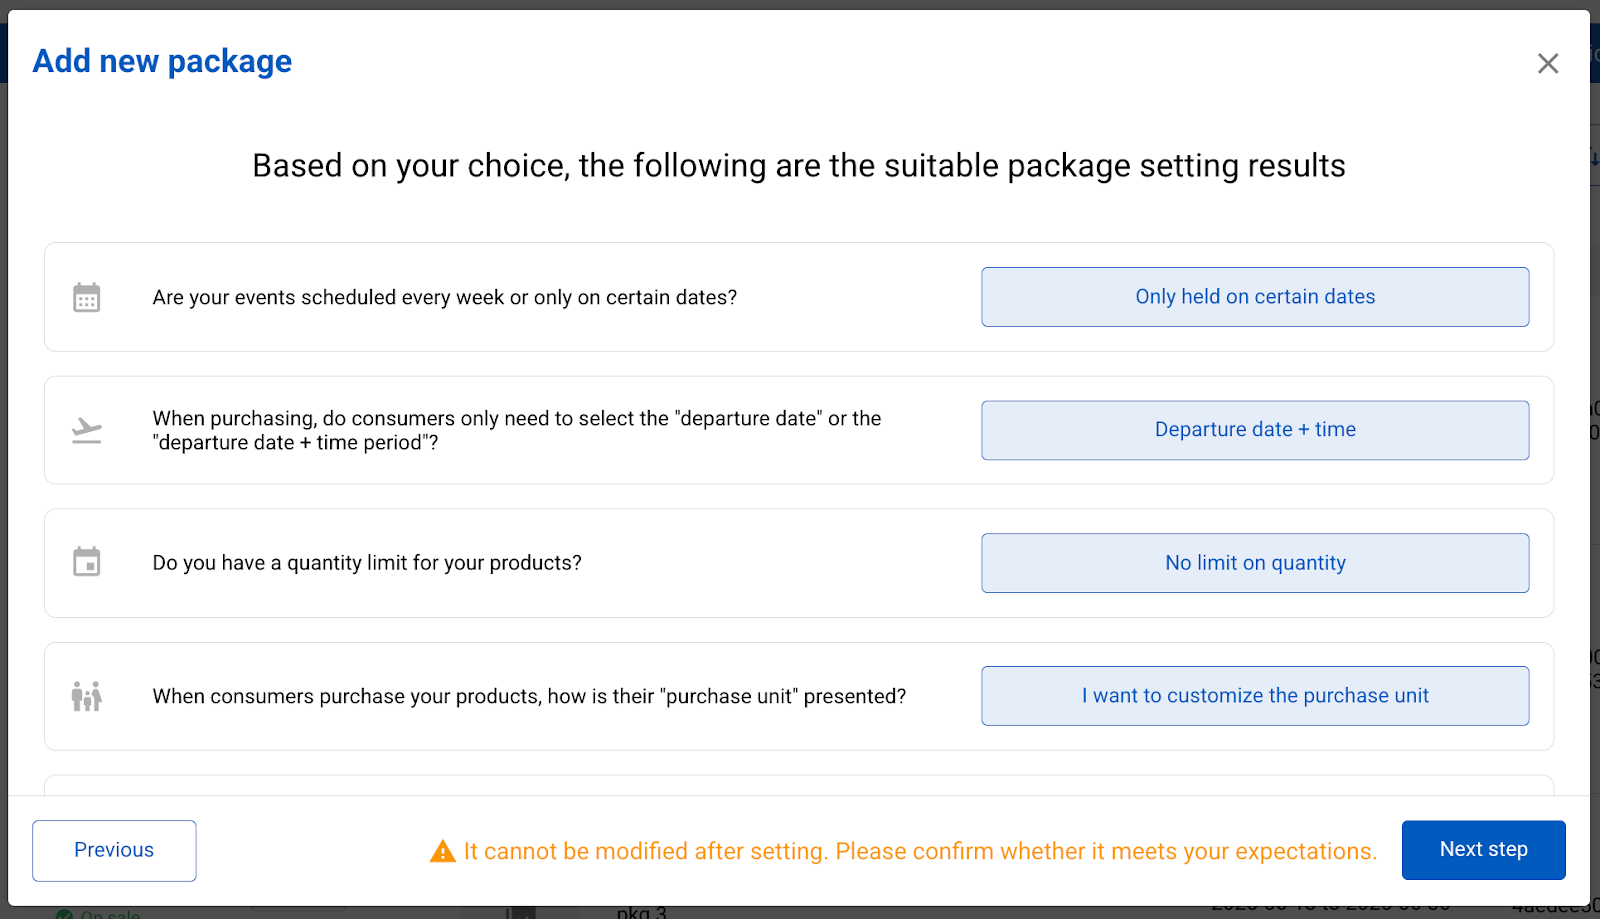The height and width of the screenshot is (919, 1600).
Task: Click the airplane departure icon
Action: click(x=87, y=430)
